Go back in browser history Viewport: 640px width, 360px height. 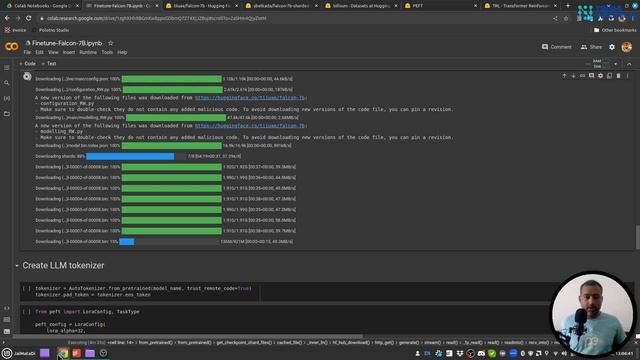[7, 18]
